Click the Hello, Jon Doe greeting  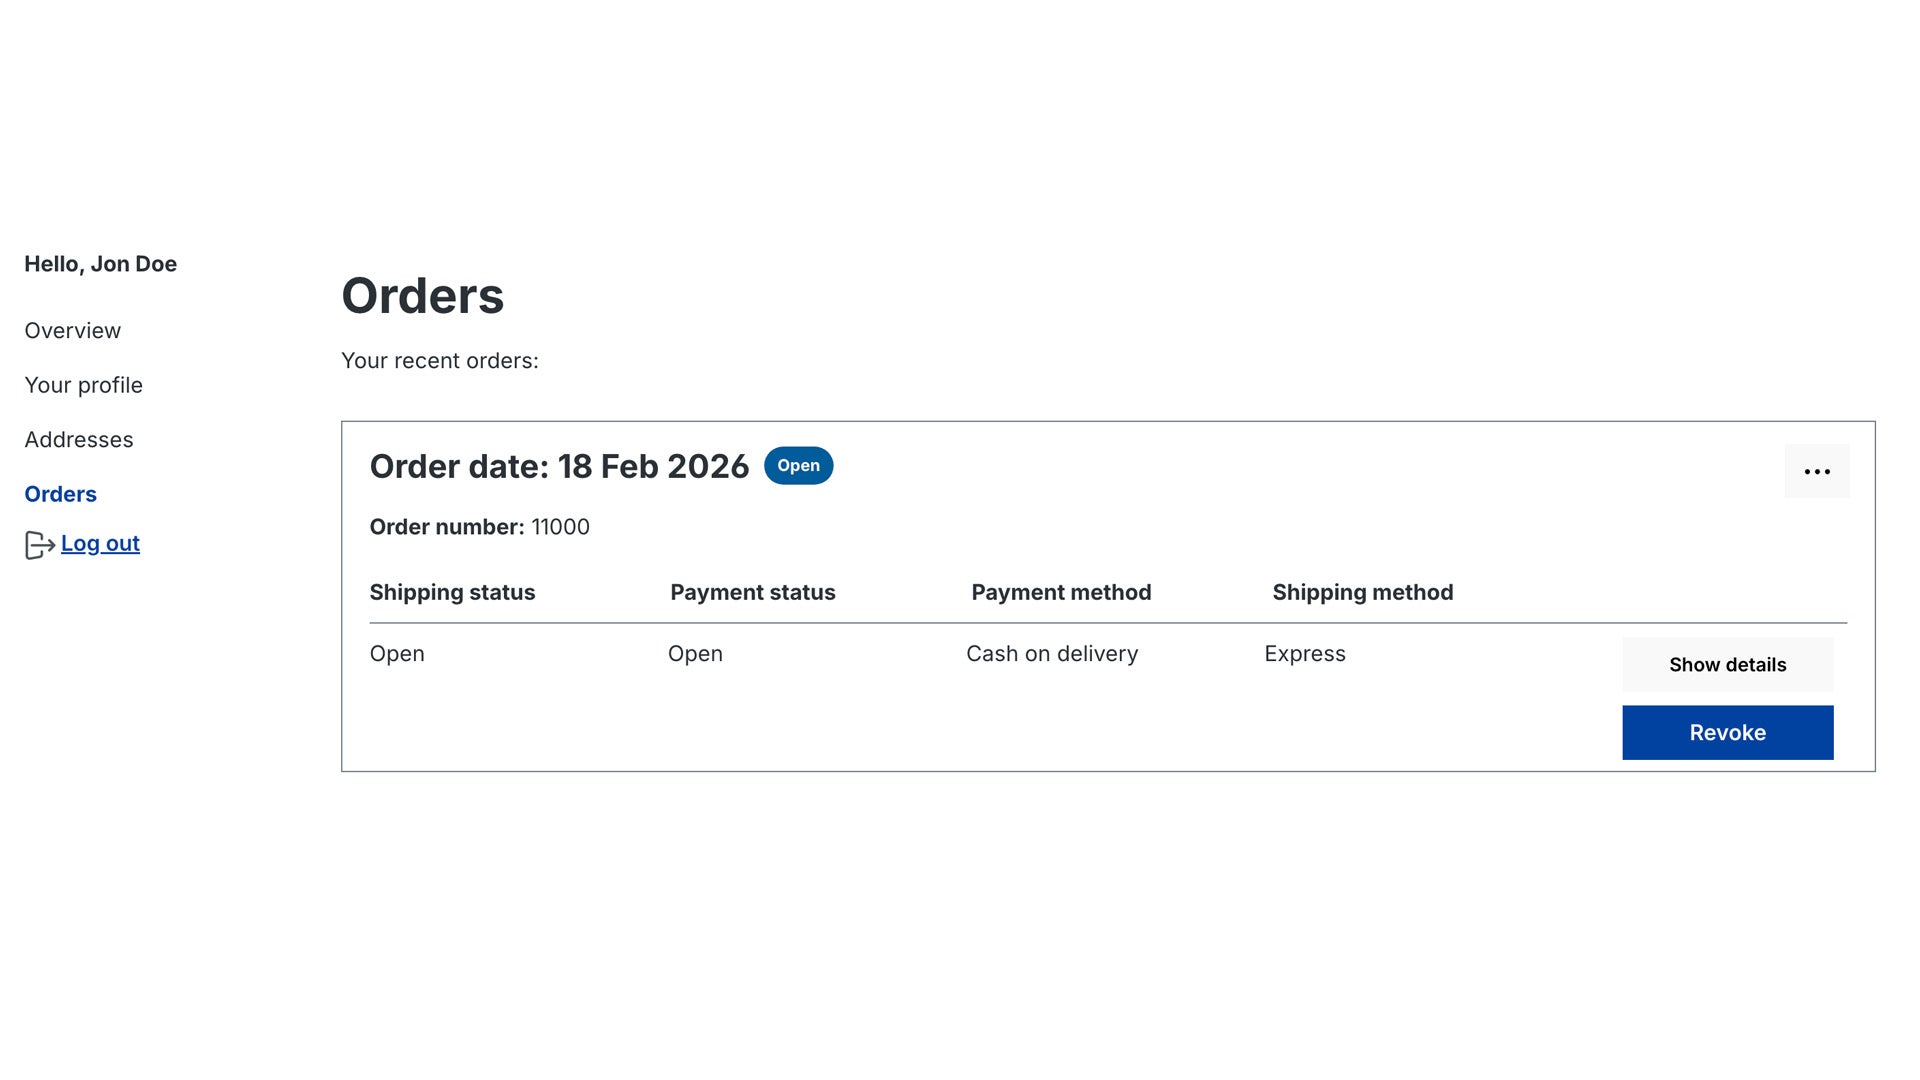100,264
